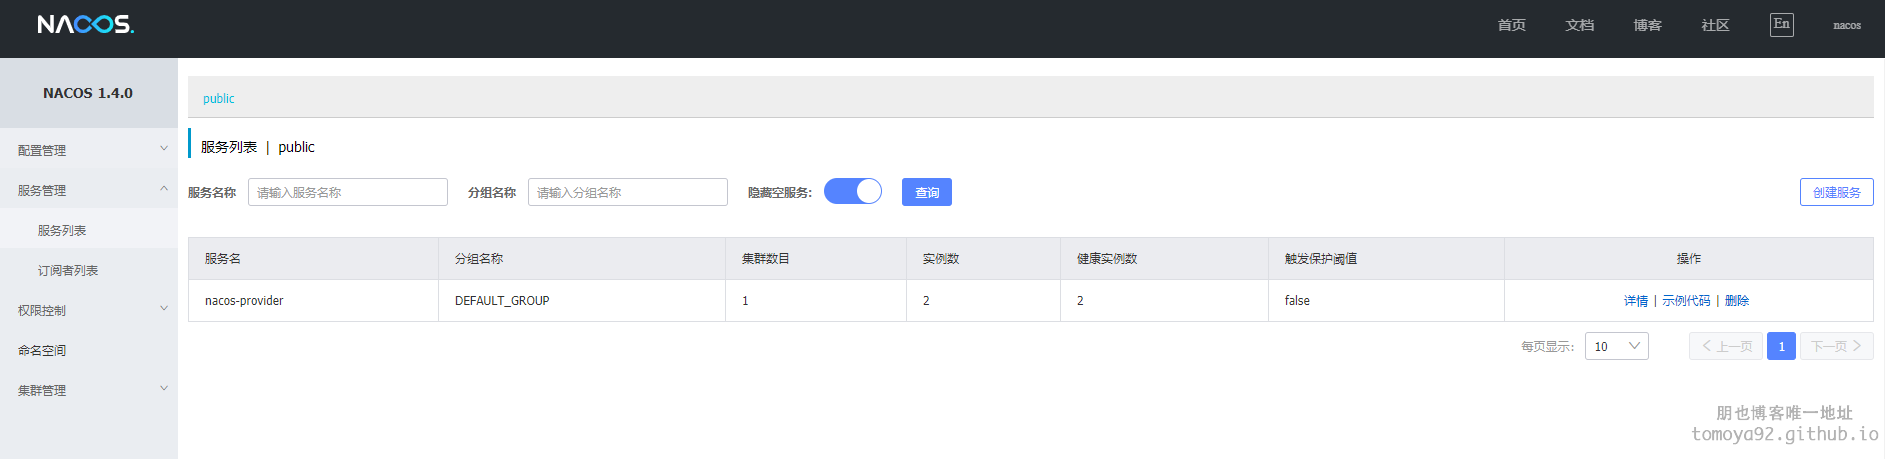Toggle the 隐藏空服务 switch
The height and width of the screenshot is (459, 1885).
(853, 191)
